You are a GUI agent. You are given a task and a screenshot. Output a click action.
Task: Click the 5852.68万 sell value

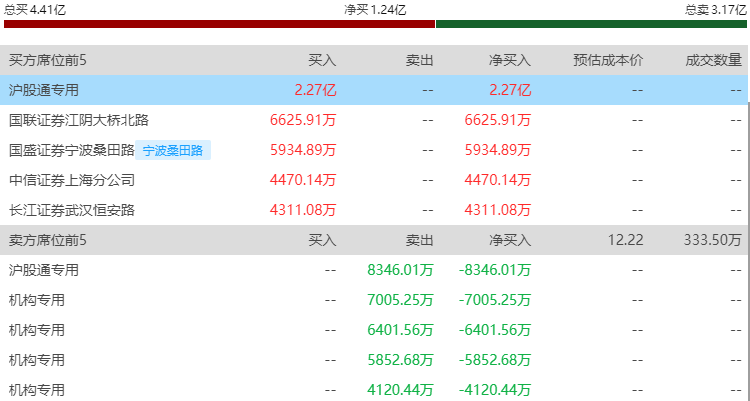pyautogui.click(x=400, y=360)
